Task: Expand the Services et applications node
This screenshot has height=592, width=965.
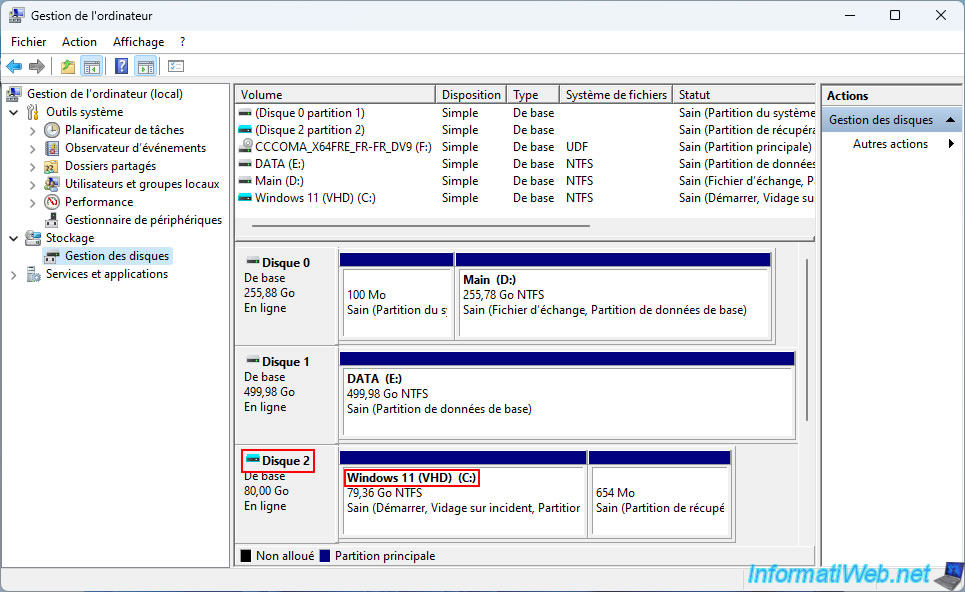Action: click(x=14, y=274)
